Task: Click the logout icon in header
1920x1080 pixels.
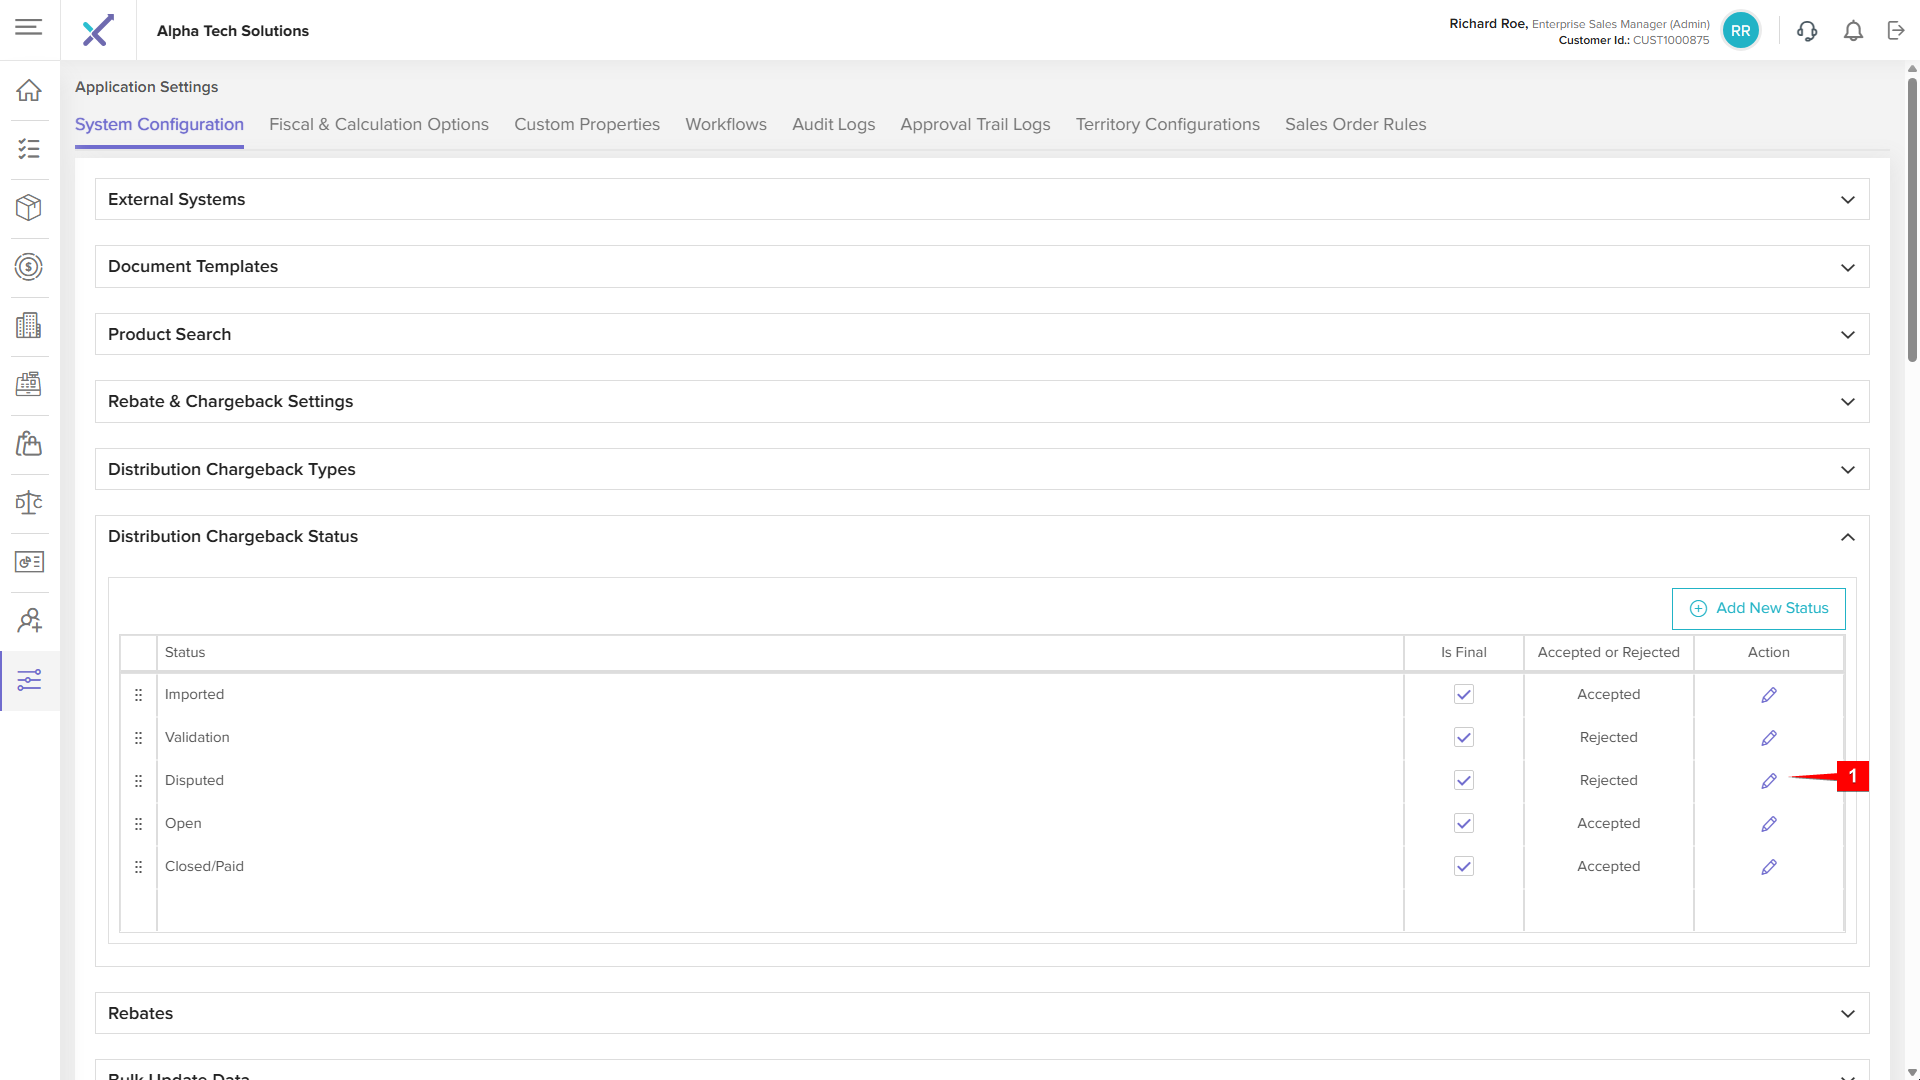Action: pyautogui.click(x=1896, y=31)
